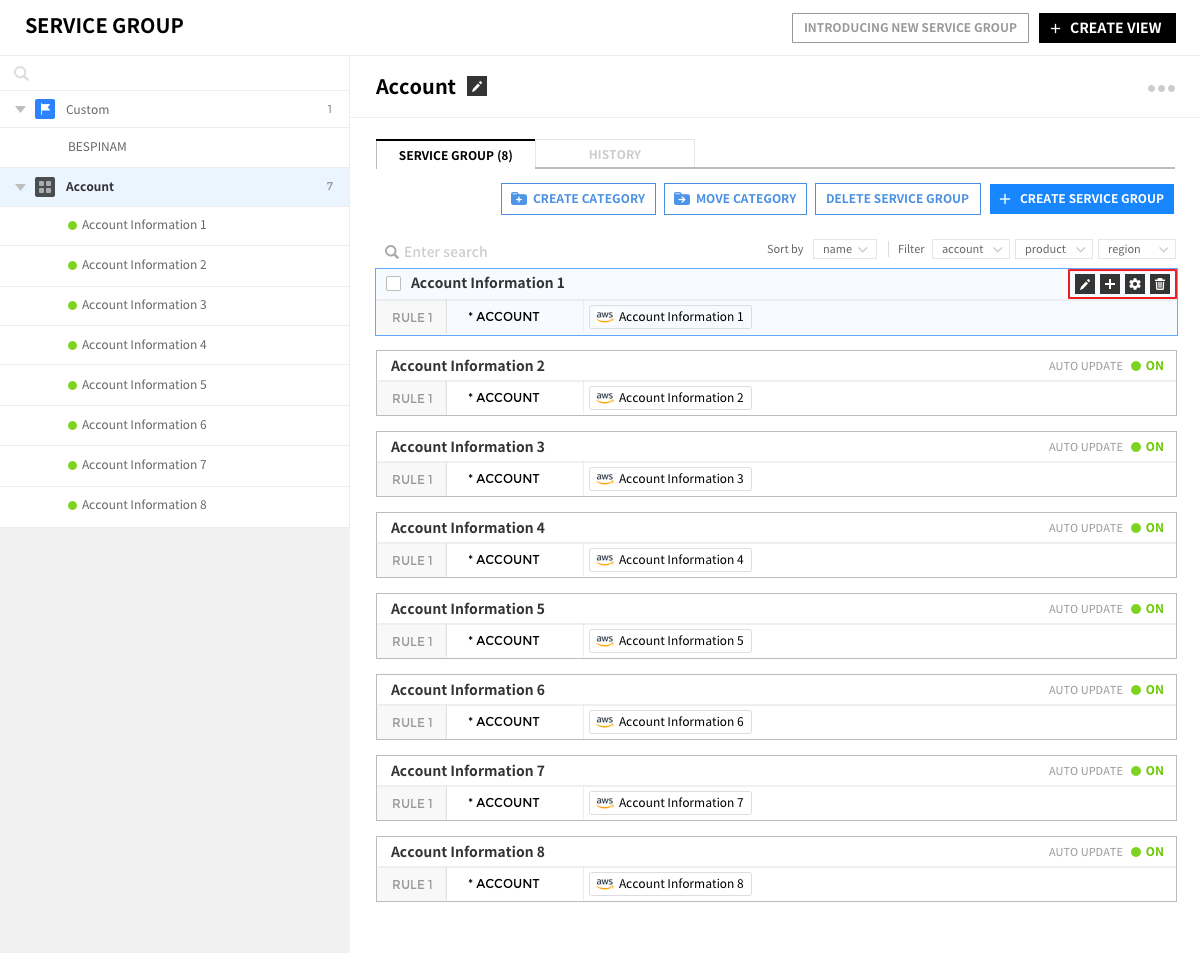
Task: Collapse the Account tree group arrow
Action: pos(20,187)
